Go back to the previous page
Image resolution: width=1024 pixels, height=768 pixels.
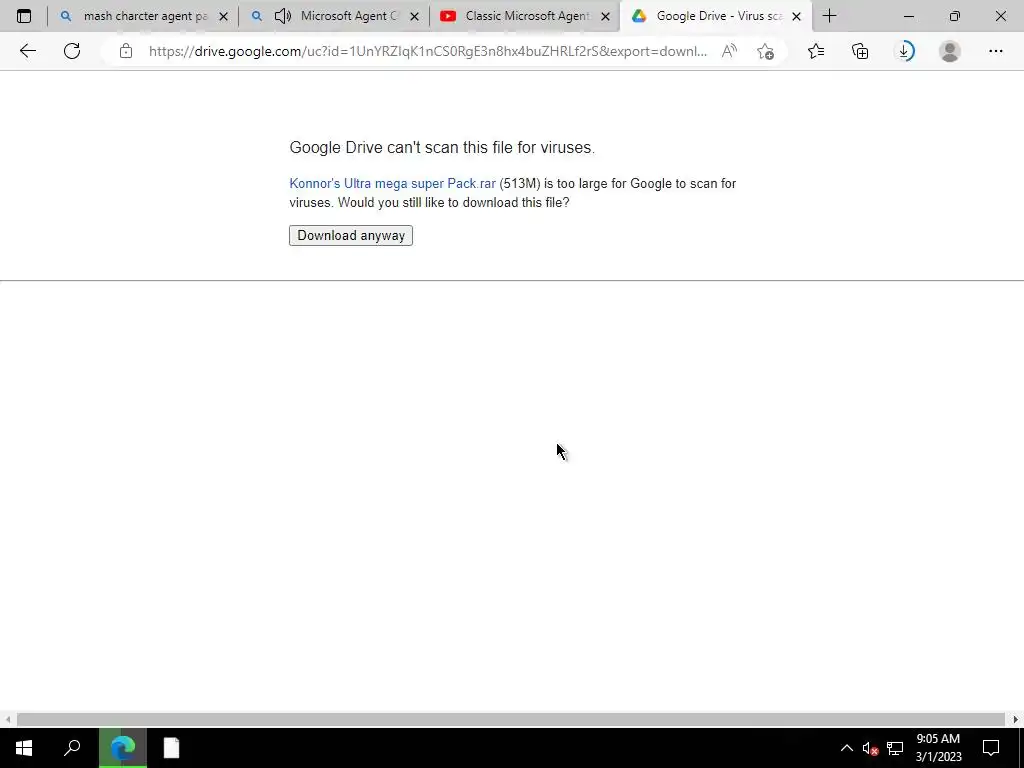tap(27, 51)
